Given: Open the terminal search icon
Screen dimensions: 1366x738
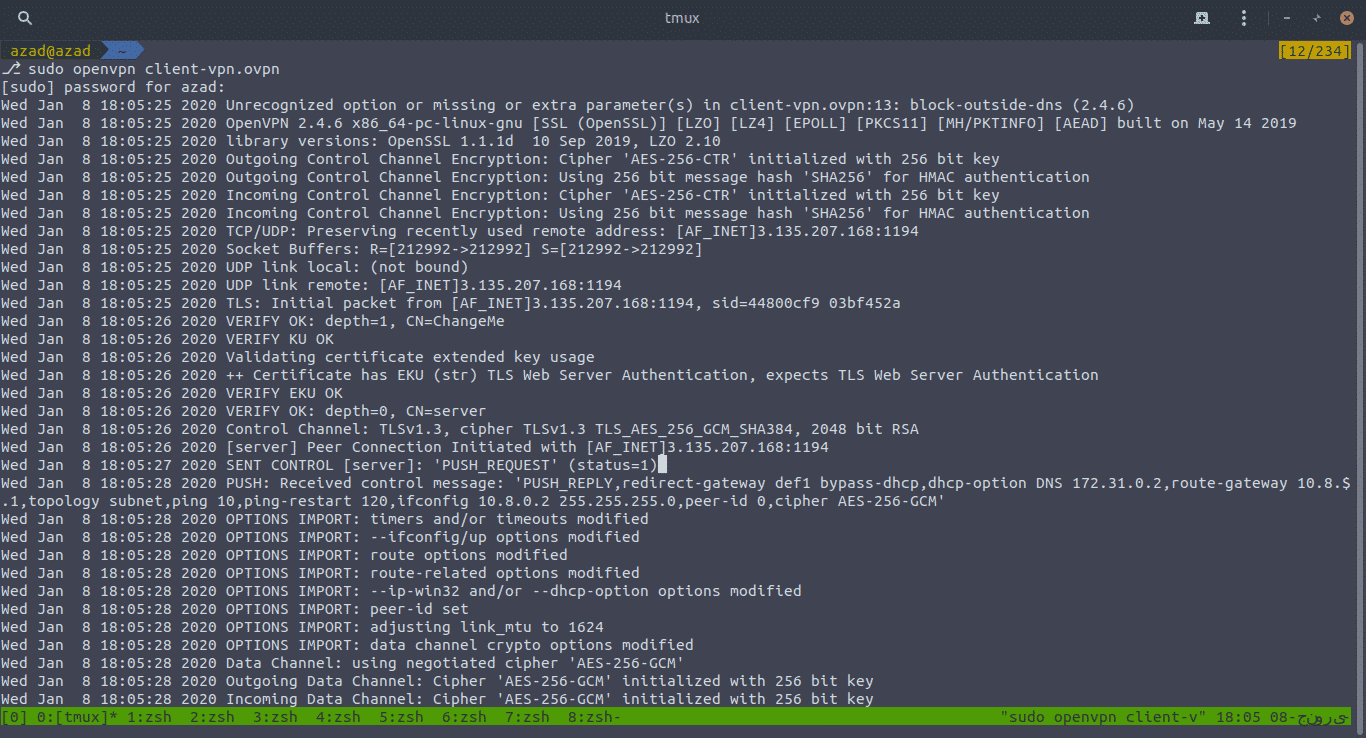Looking at the screenshot, I should (25, 18).
